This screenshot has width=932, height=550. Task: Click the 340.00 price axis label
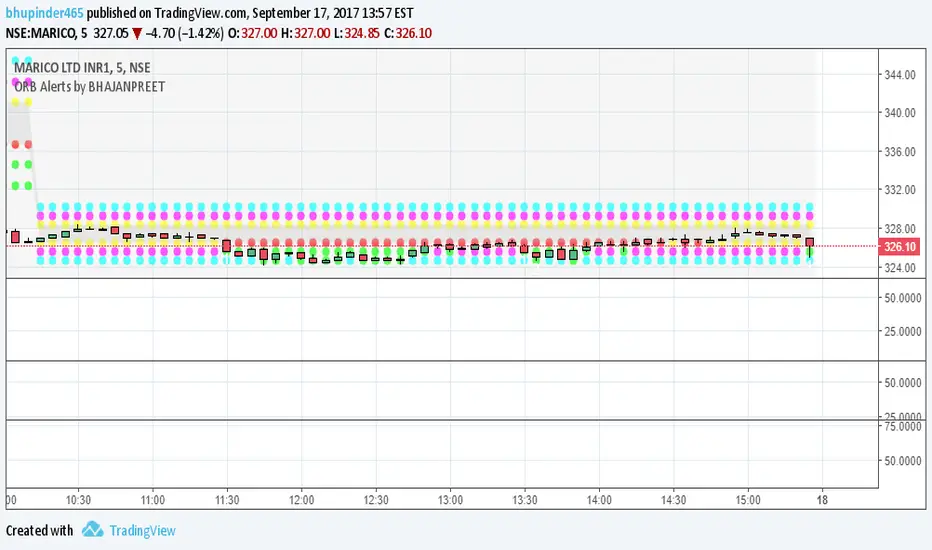(x=900, y=113)
